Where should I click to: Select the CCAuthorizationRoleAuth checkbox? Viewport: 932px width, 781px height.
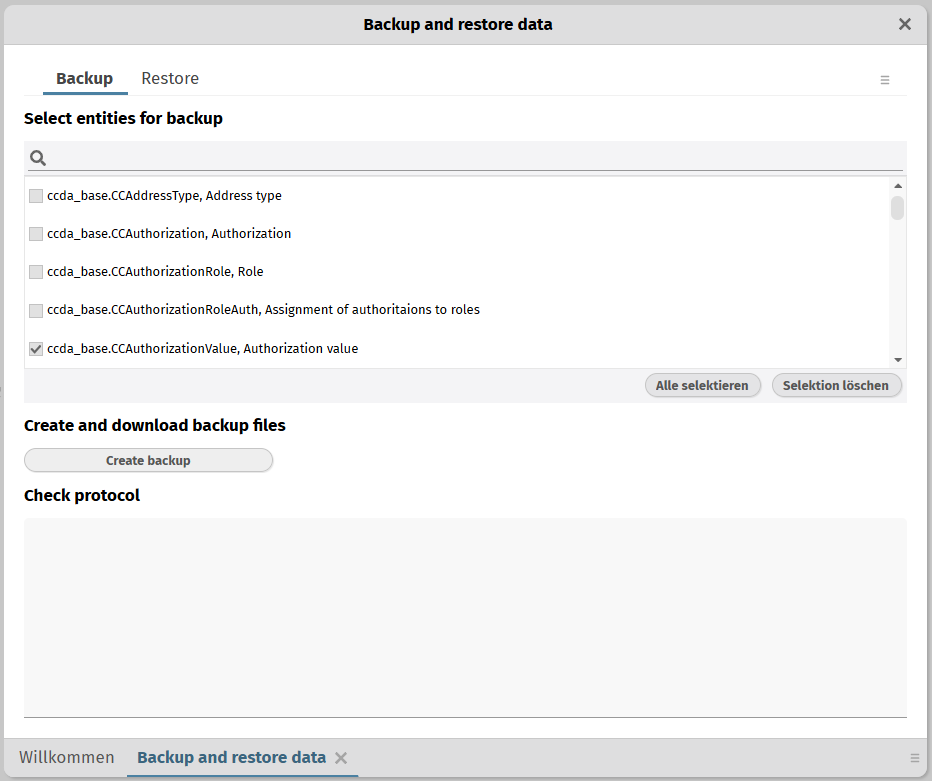36,310
